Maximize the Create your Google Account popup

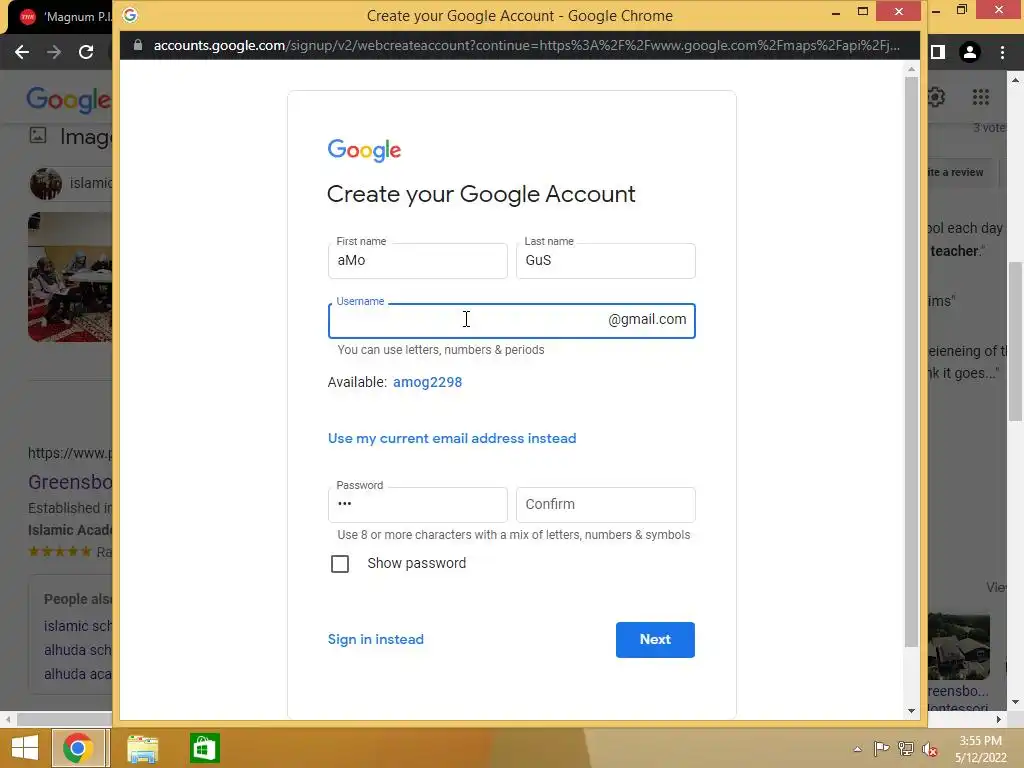pos(863,12)
